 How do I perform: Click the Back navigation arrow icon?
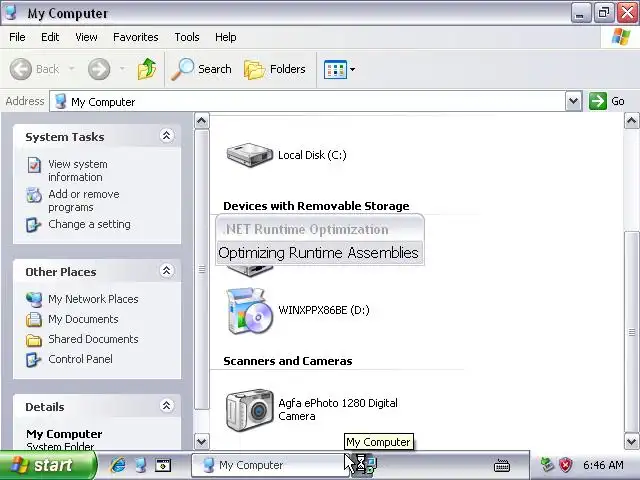pos(20,69)
